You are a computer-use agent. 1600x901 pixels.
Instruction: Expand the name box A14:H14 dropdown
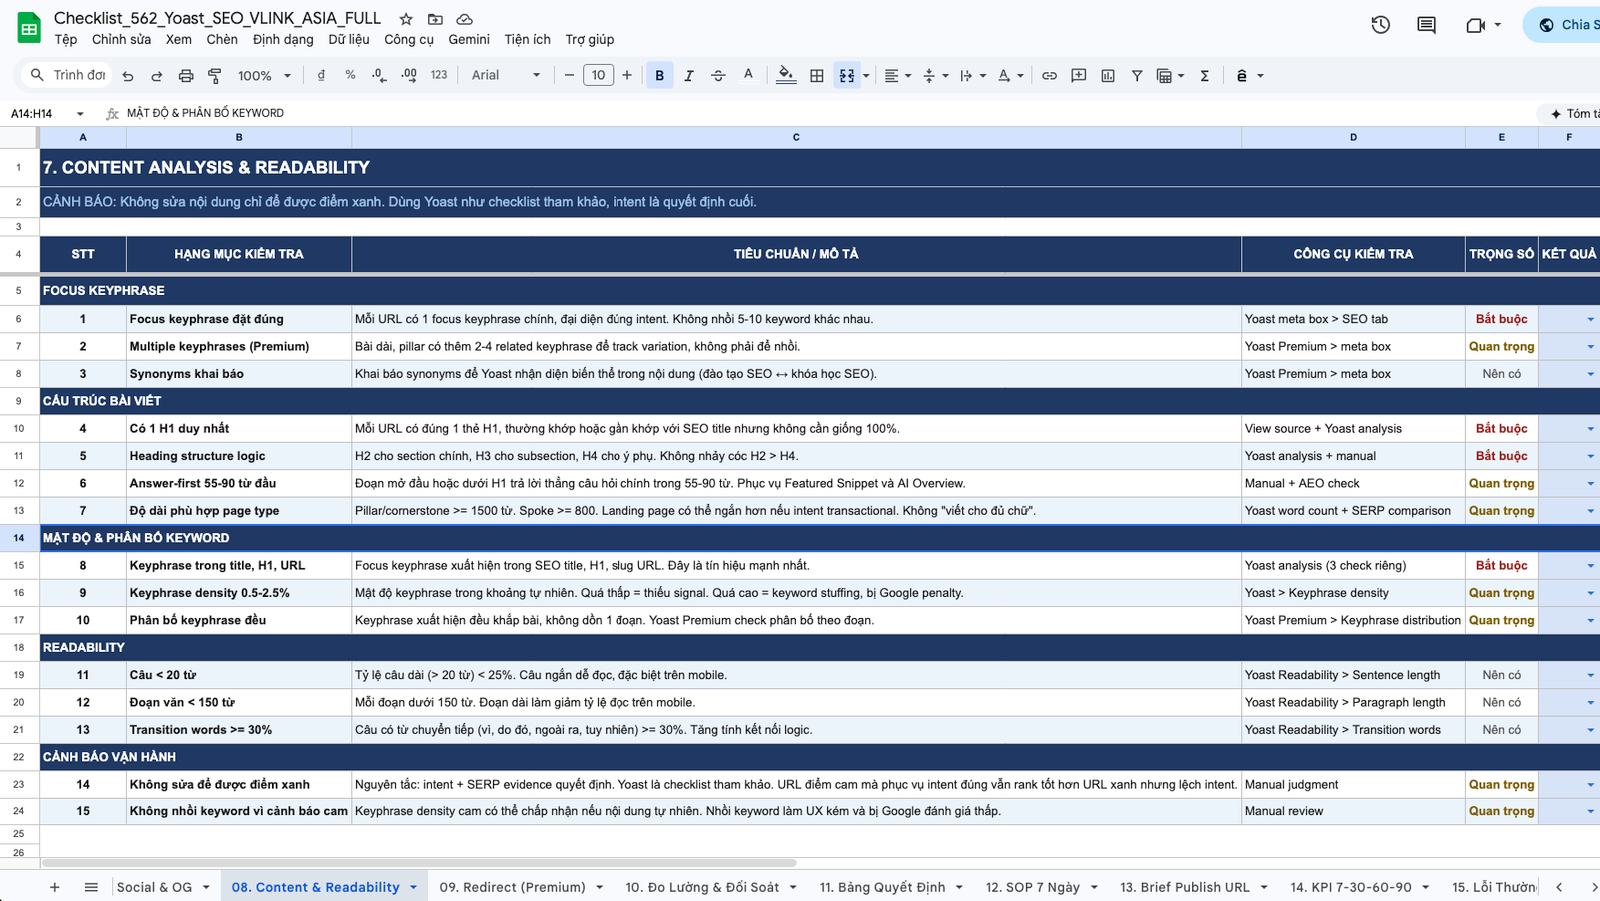(x=80, y=114)
